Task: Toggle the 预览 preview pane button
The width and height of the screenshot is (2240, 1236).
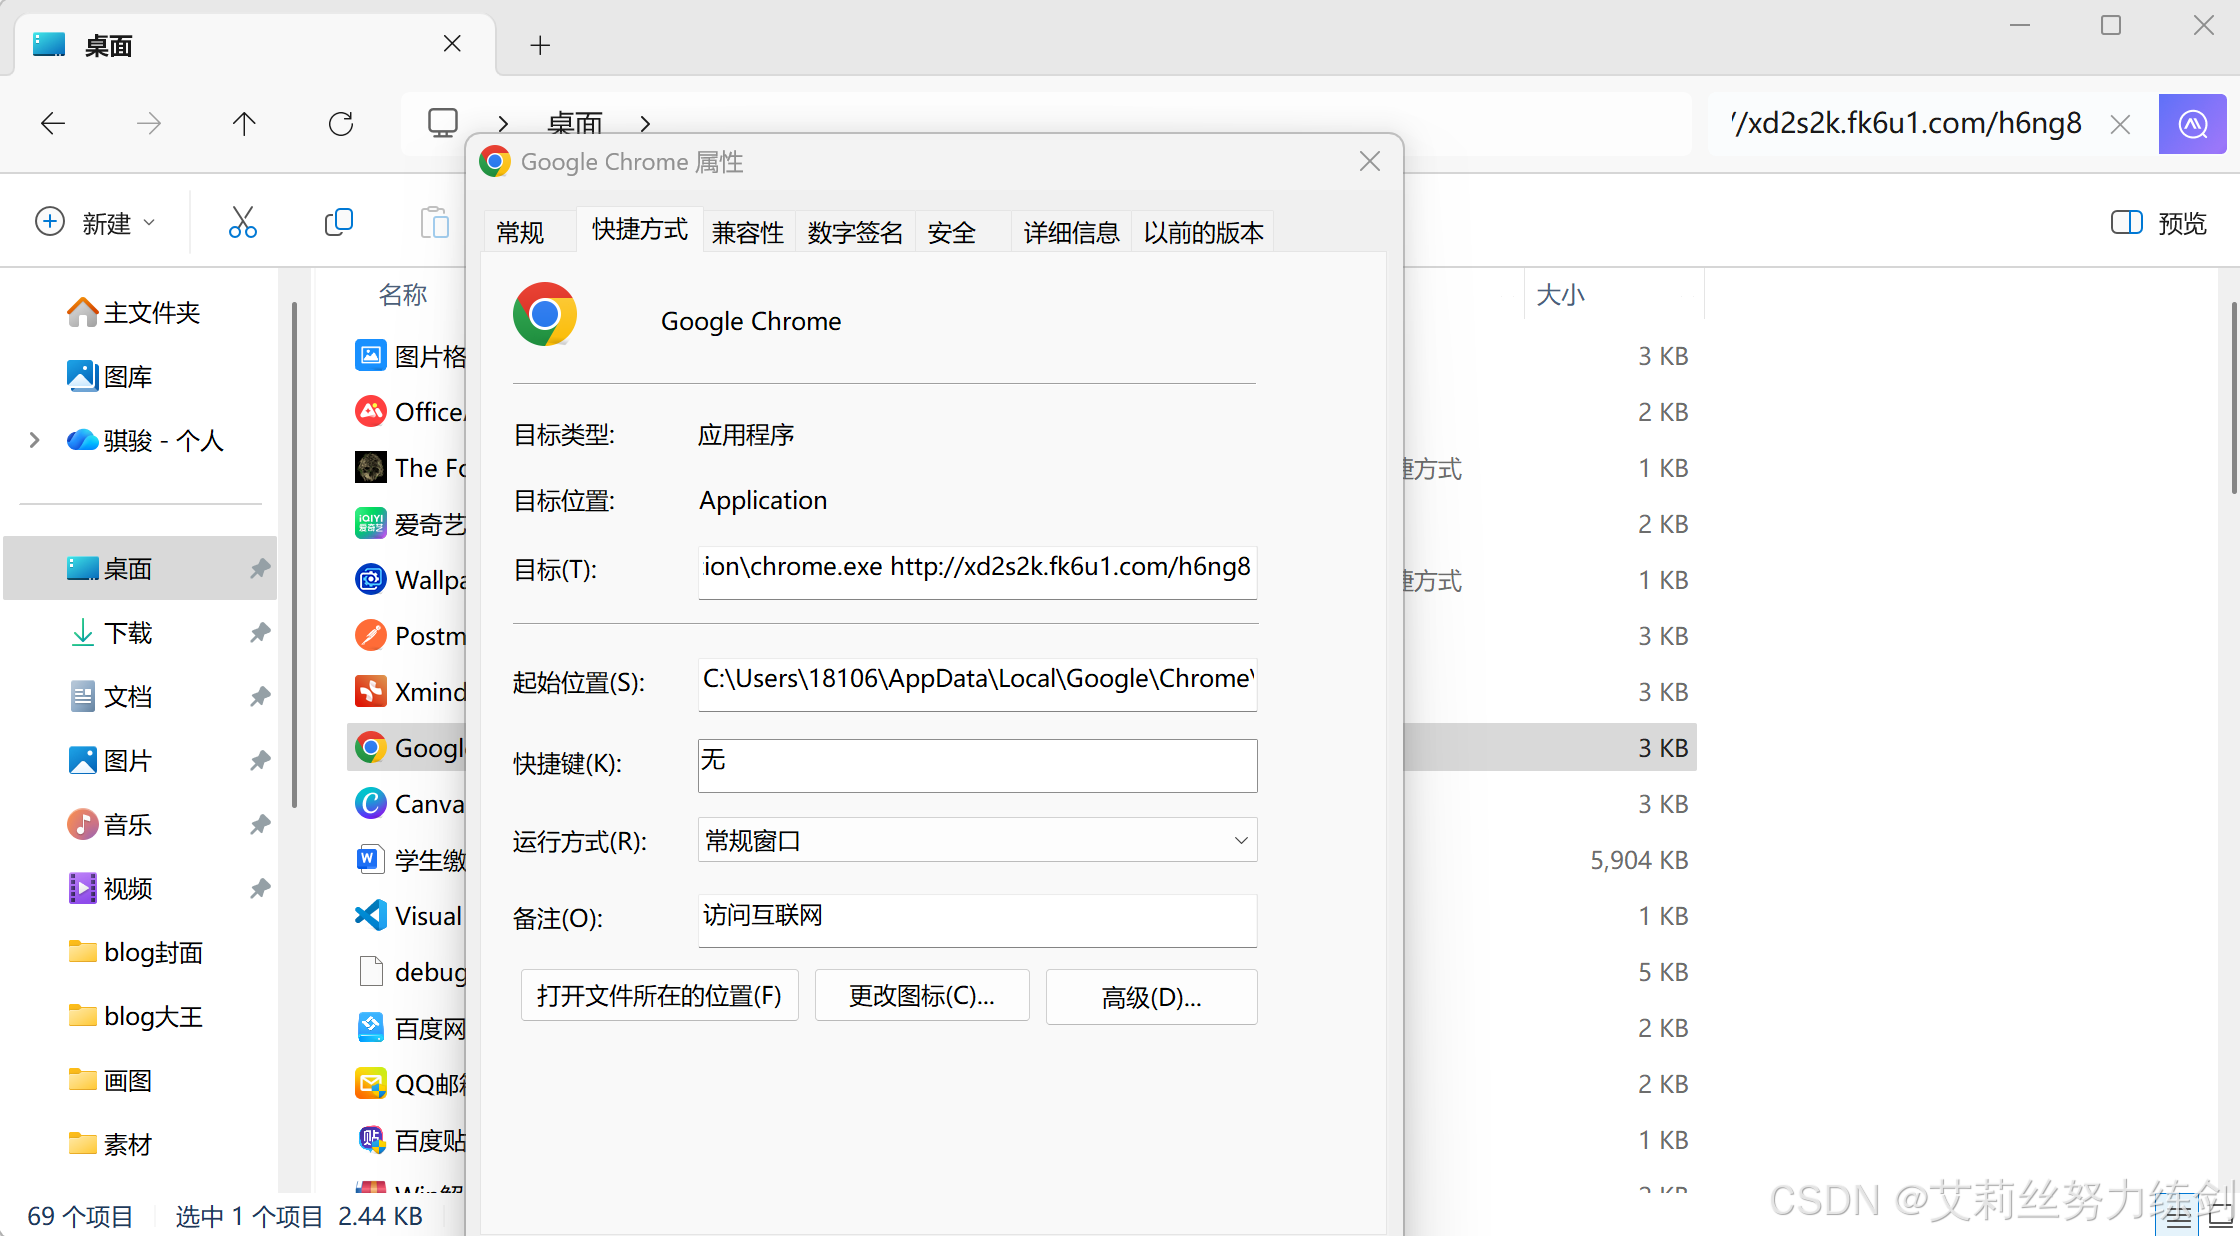Action: point(2158,223)
